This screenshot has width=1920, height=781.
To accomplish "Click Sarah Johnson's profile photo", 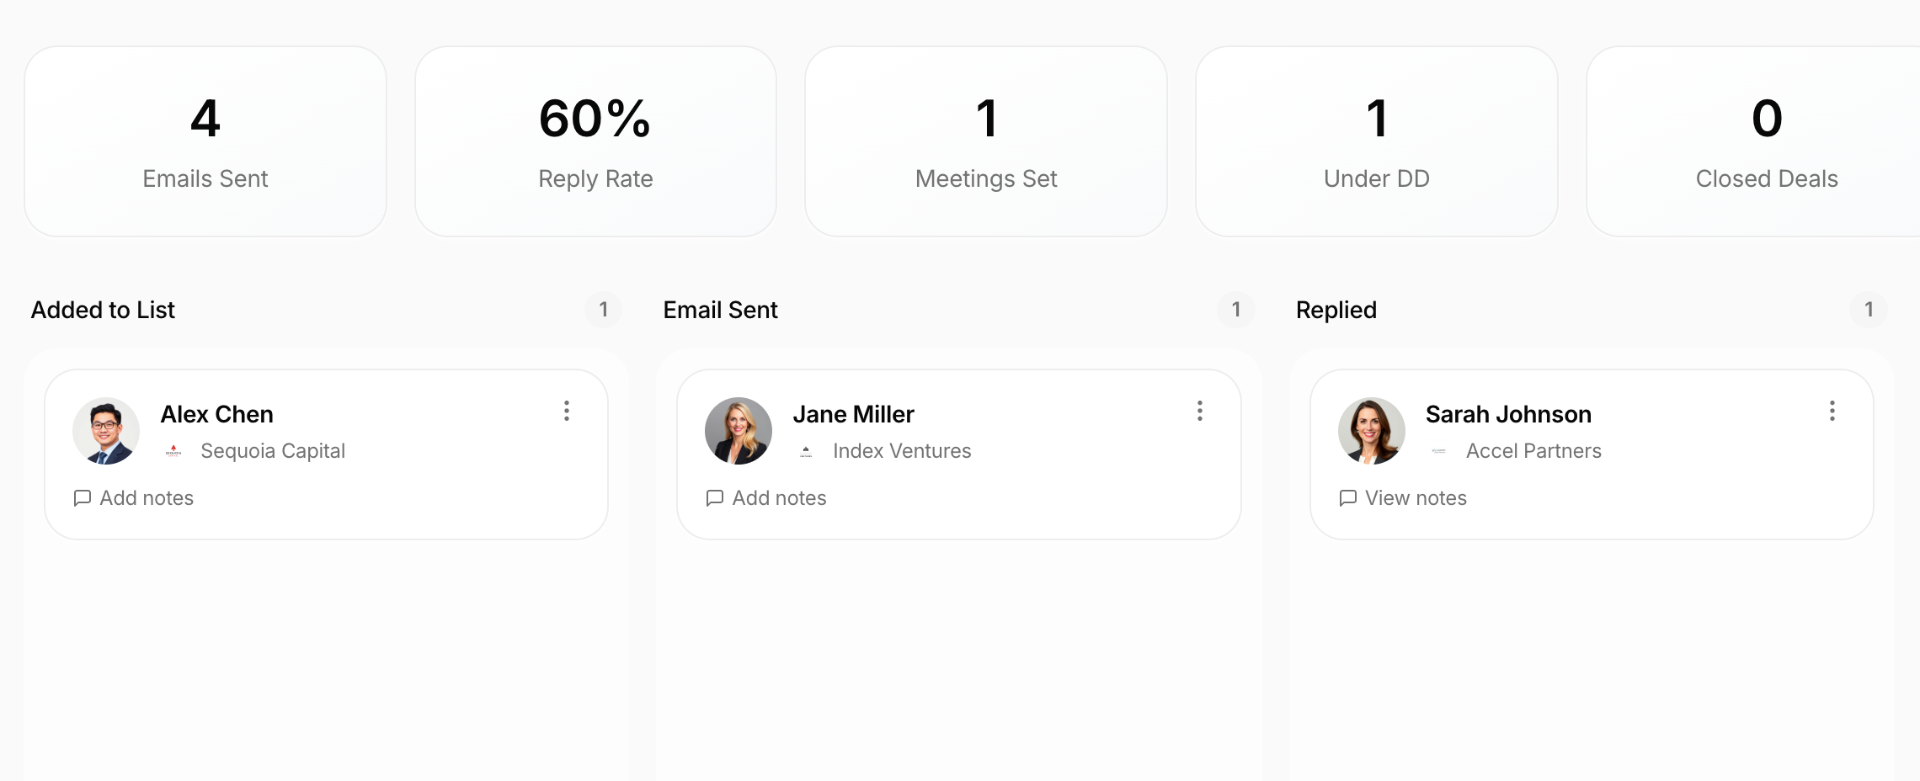I will click(x=1372, y=431).
